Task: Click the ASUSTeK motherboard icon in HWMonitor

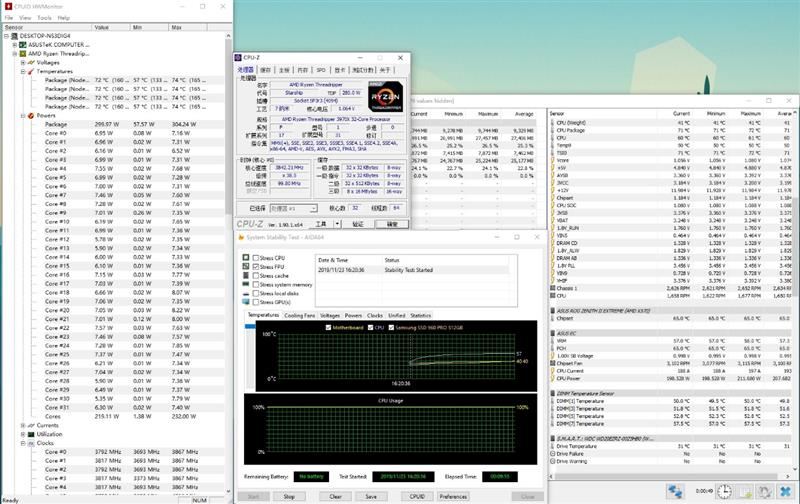Action: pyautogui.click(x=22, y=45)
